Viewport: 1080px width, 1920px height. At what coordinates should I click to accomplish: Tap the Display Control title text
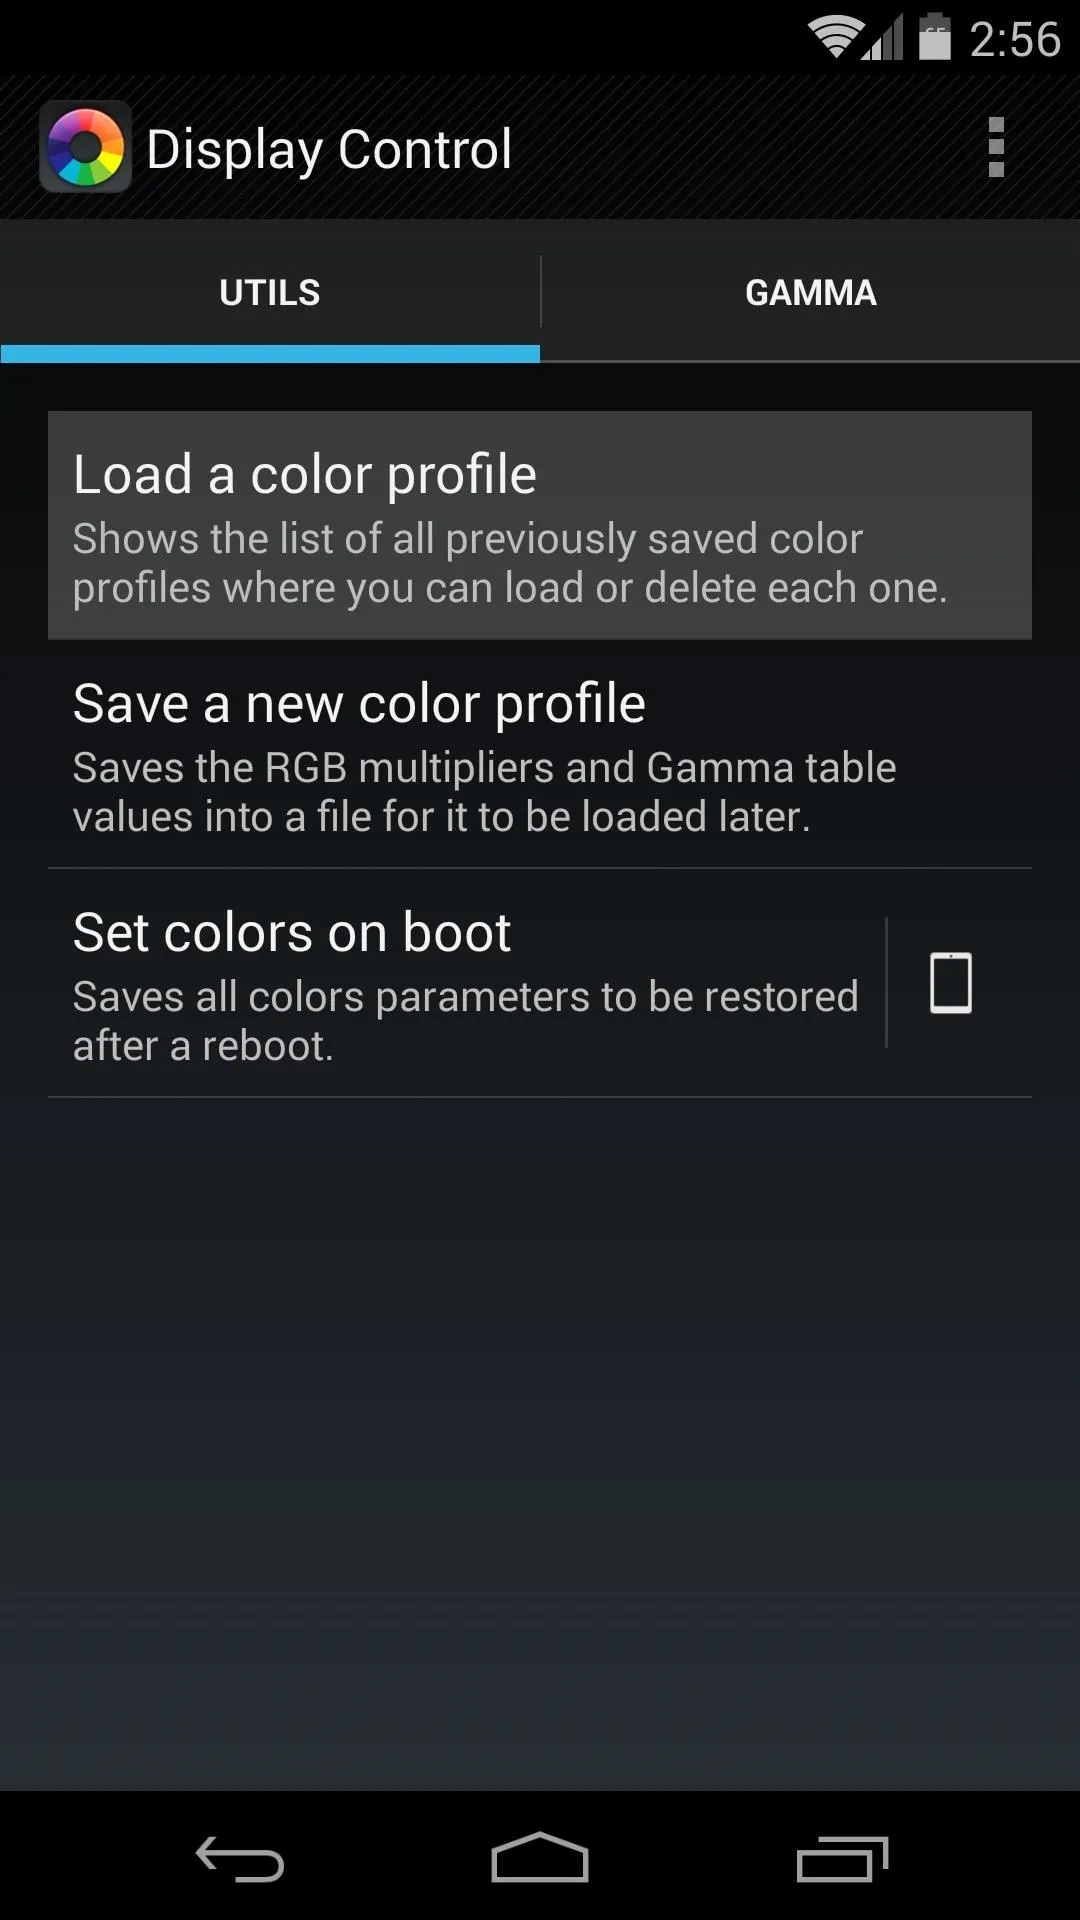[329, 150]
